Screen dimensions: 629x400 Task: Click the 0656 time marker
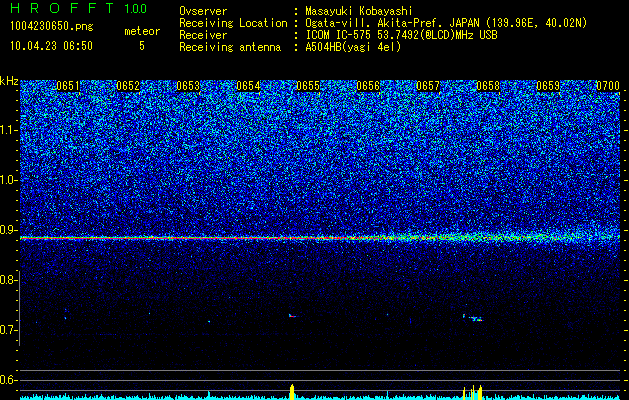coord(368,86)
